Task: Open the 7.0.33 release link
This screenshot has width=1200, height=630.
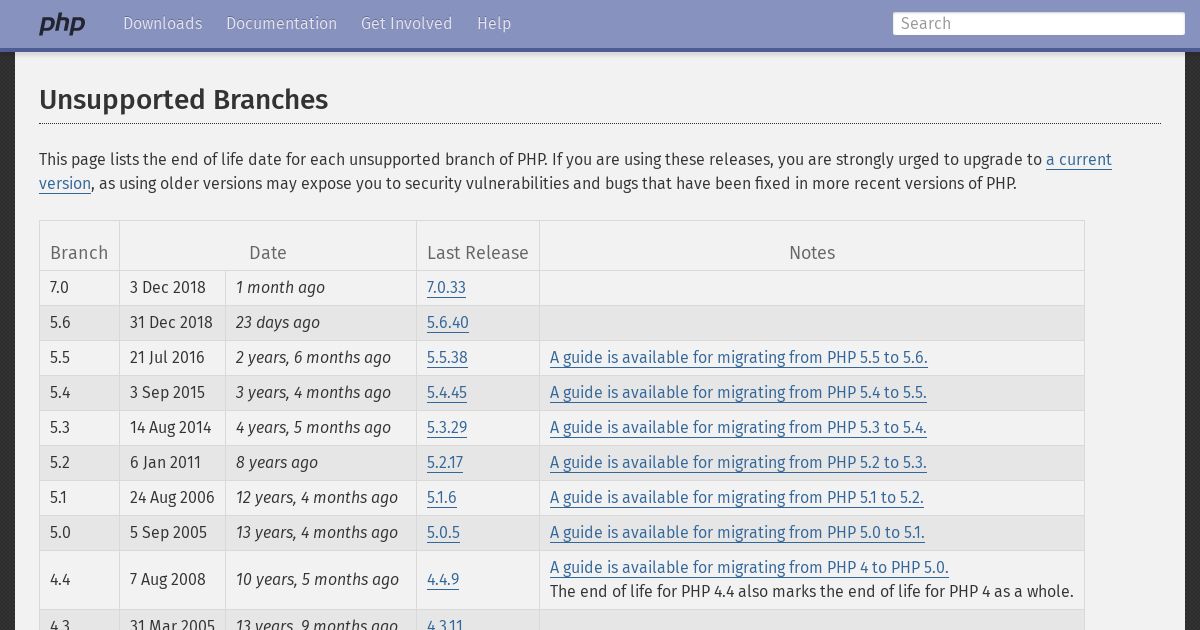Action: point(446,288)
